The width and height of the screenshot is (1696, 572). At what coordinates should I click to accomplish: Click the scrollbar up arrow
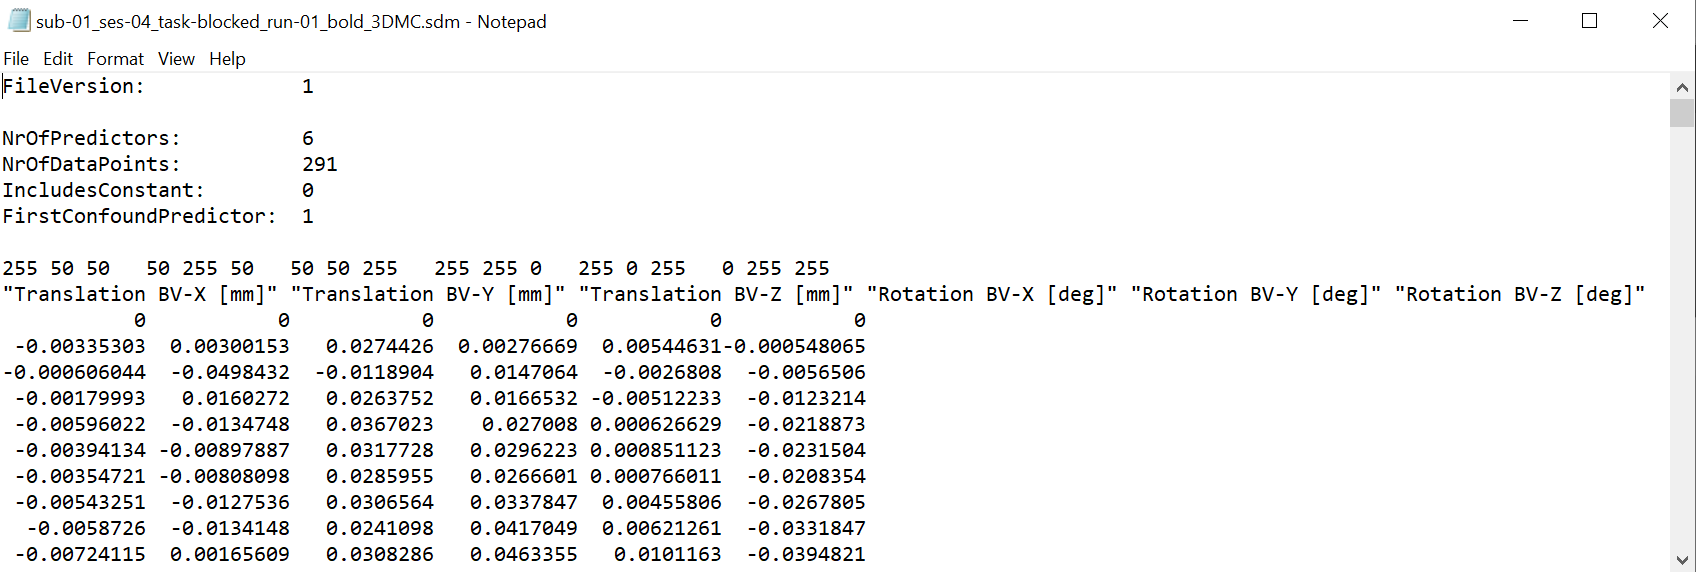[x=1682, y=87]
